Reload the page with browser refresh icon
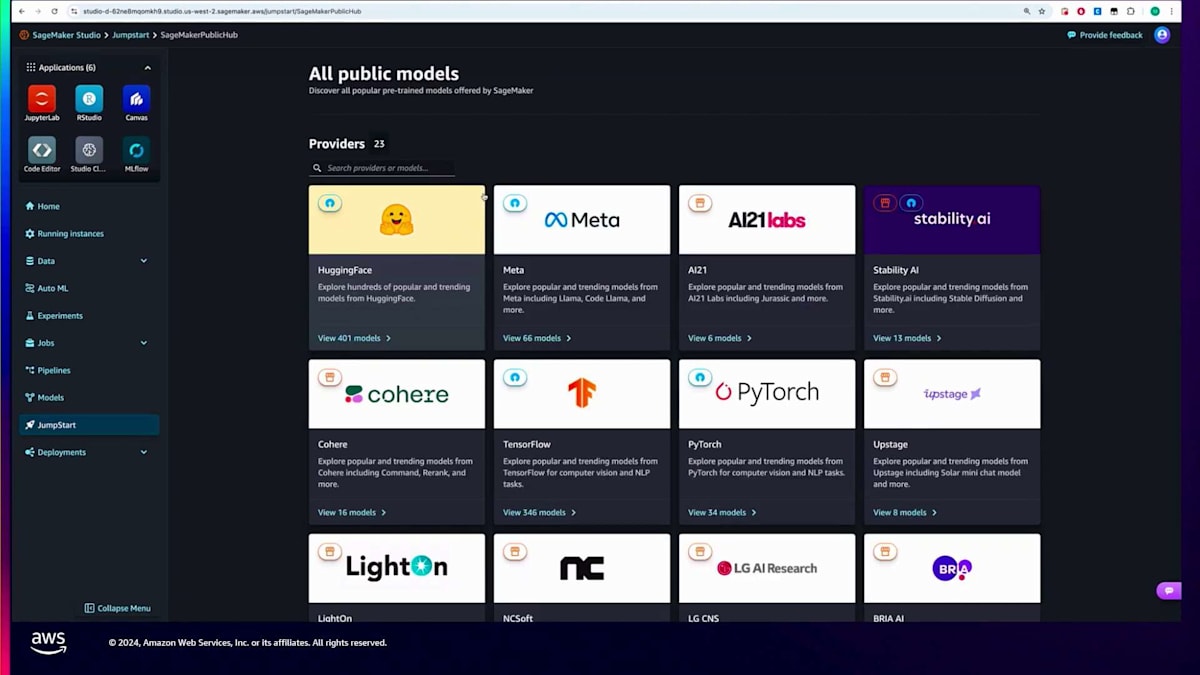The width and height of the screenshot is (1200, 675). [x=55, y=11]
